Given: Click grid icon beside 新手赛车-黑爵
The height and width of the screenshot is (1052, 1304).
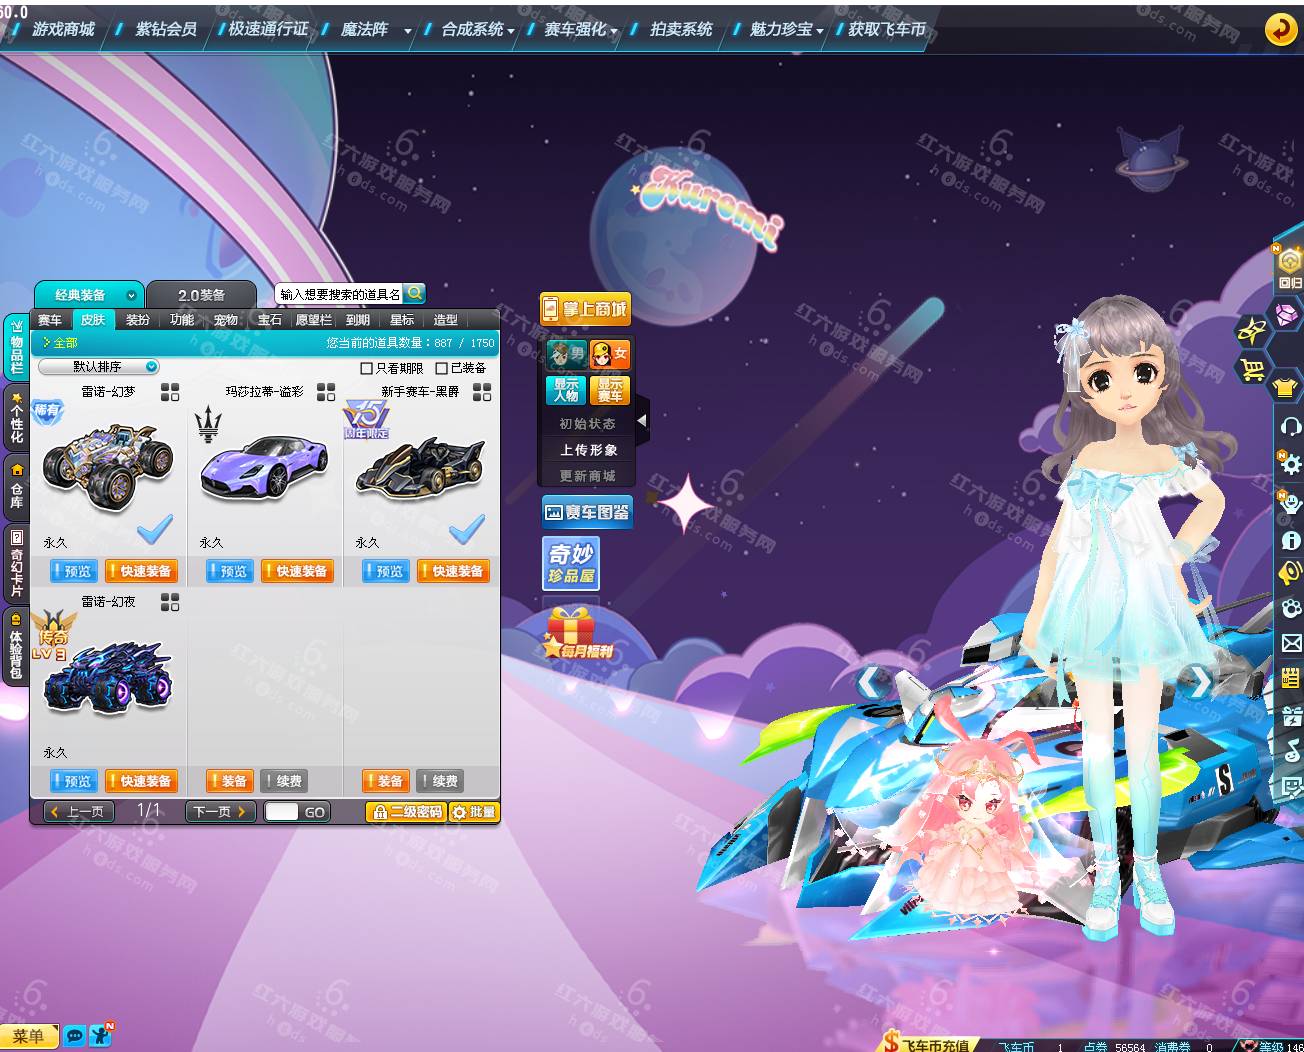Looking at the screenshot, I should 482,392.
